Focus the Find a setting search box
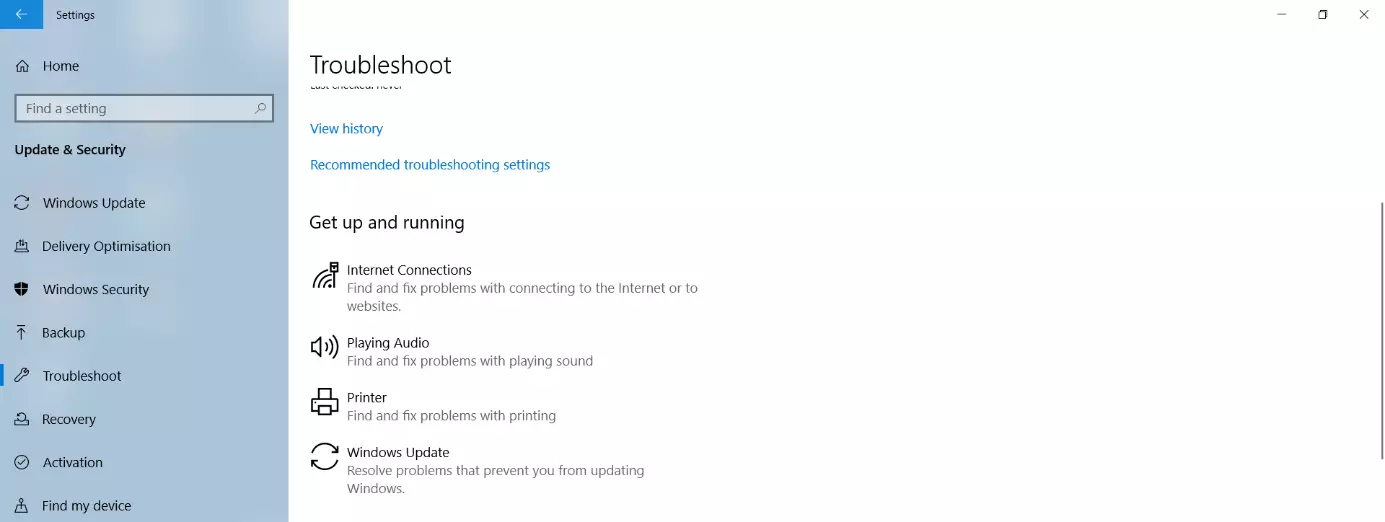 (135, 108)
